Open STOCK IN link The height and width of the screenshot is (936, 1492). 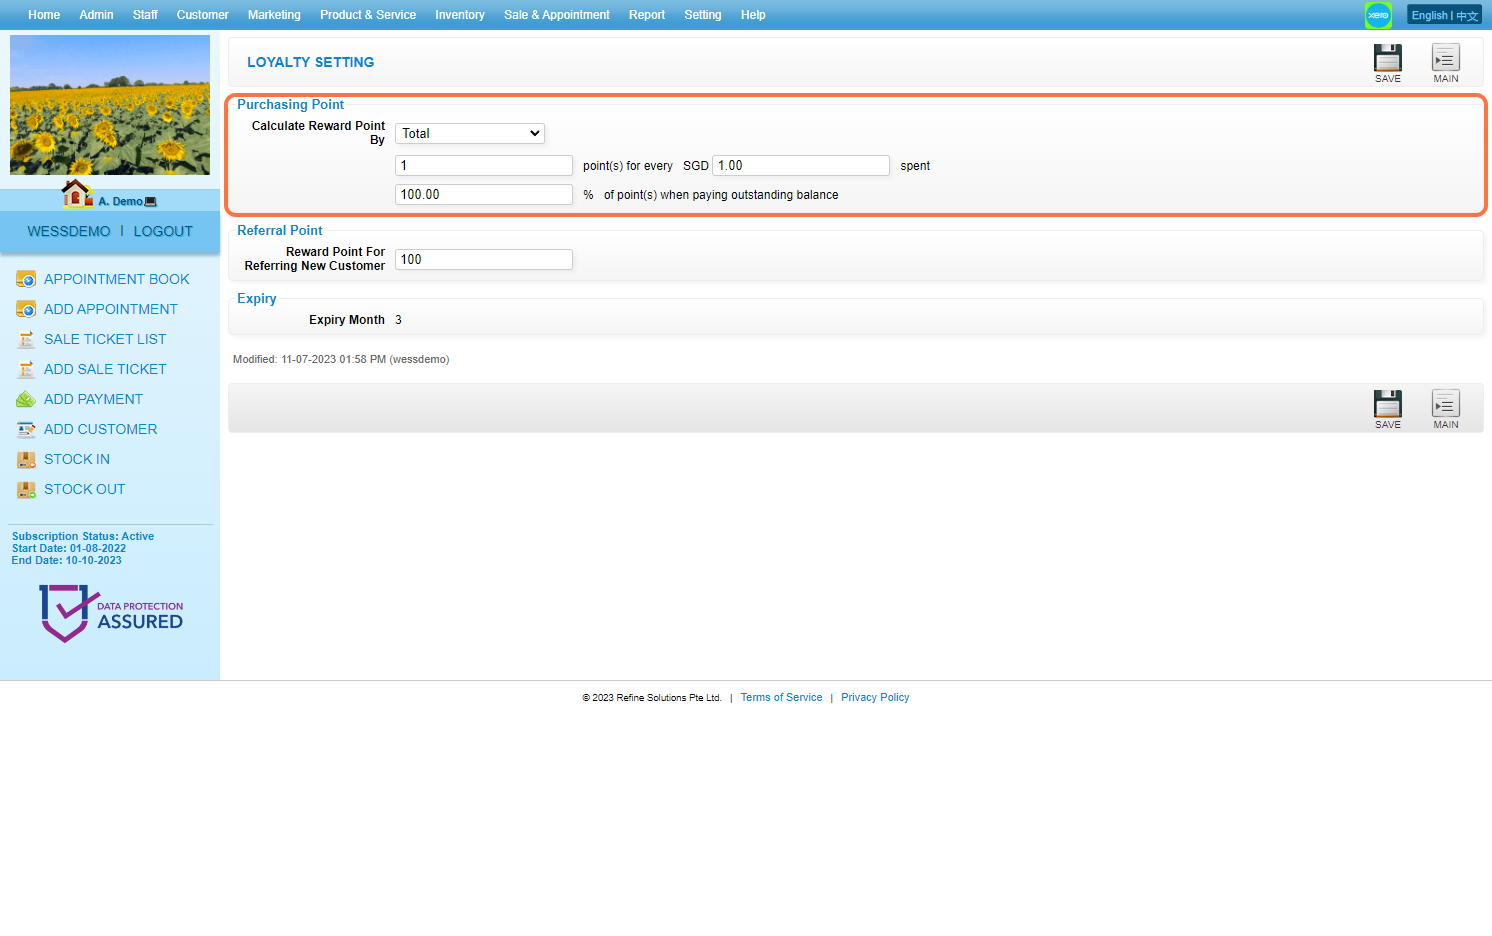pos(77,459)
